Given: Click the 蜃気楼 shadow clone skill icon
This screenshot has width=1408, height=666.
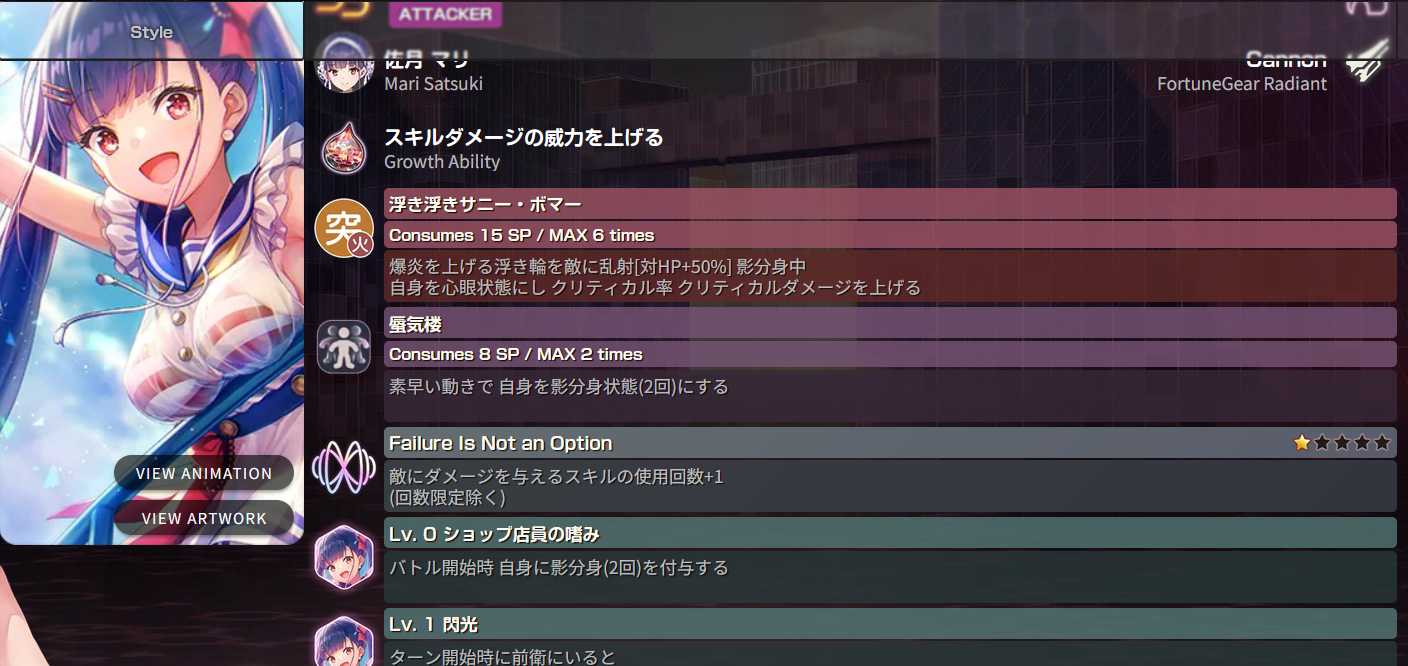Looking at the screenshot, I should pos(344,347).
